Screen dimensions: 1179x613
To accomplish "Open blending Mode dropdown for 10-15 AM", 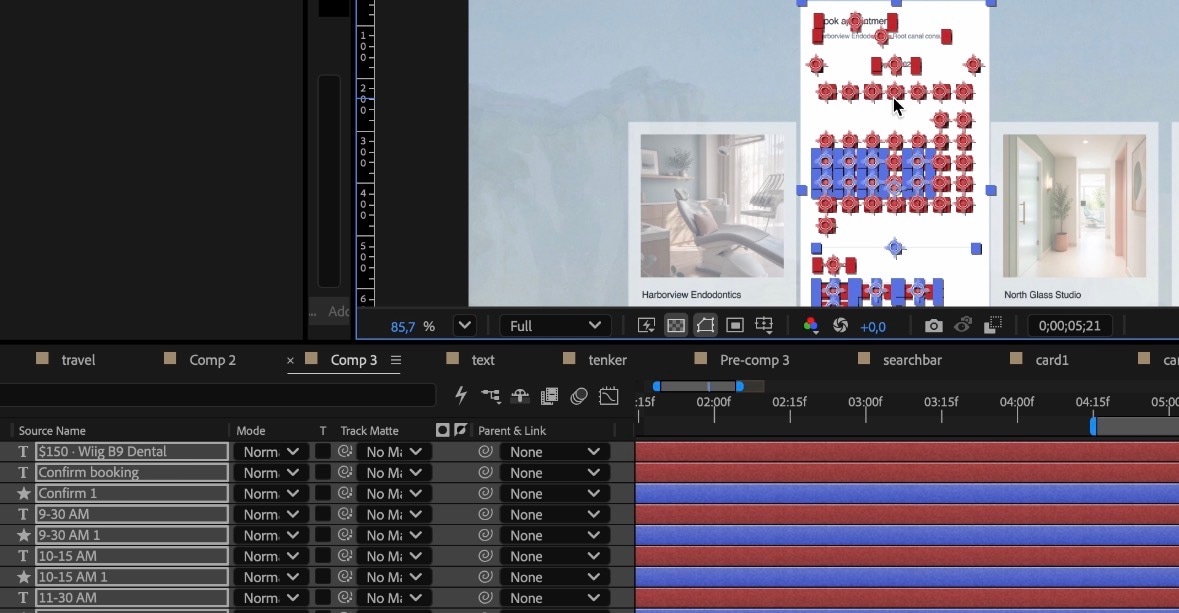I will click(x=271, y=556).
